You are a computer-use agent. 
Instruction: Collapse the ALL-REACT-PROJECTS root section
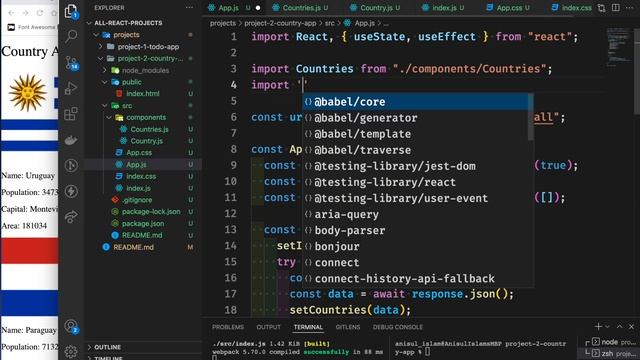pos(89,23)
